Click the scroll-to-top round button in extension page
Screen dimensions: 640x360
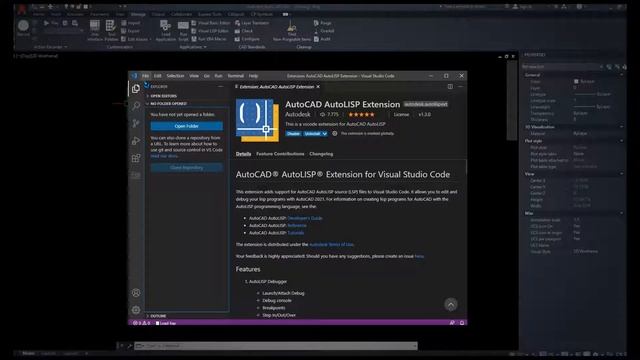[451, 304]
